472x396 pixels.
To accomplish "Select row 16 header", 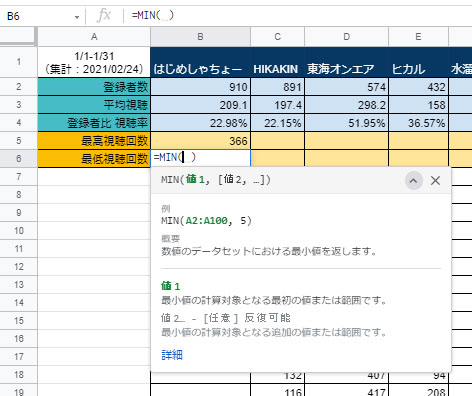I will click(19, 339).
